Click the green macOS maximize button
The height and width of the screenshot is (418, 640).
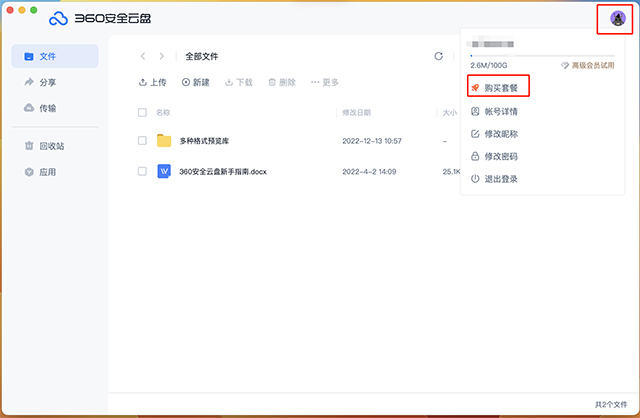pos(34,10)
